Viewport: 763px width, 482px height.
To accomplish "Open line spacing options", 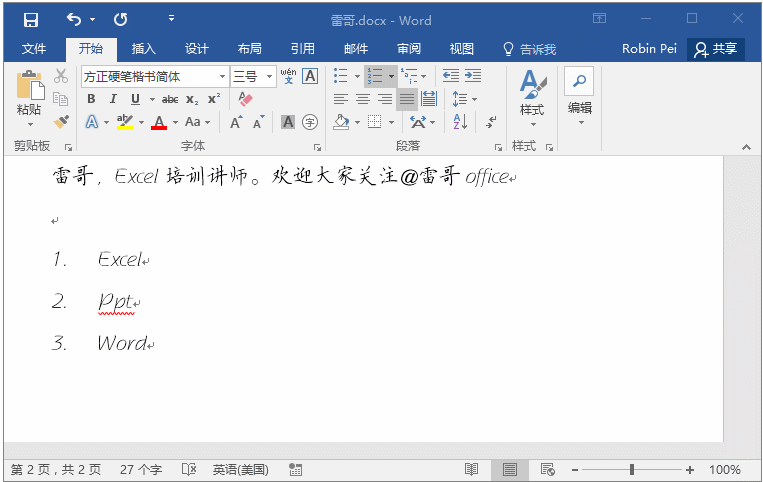I will coord(464,99).
